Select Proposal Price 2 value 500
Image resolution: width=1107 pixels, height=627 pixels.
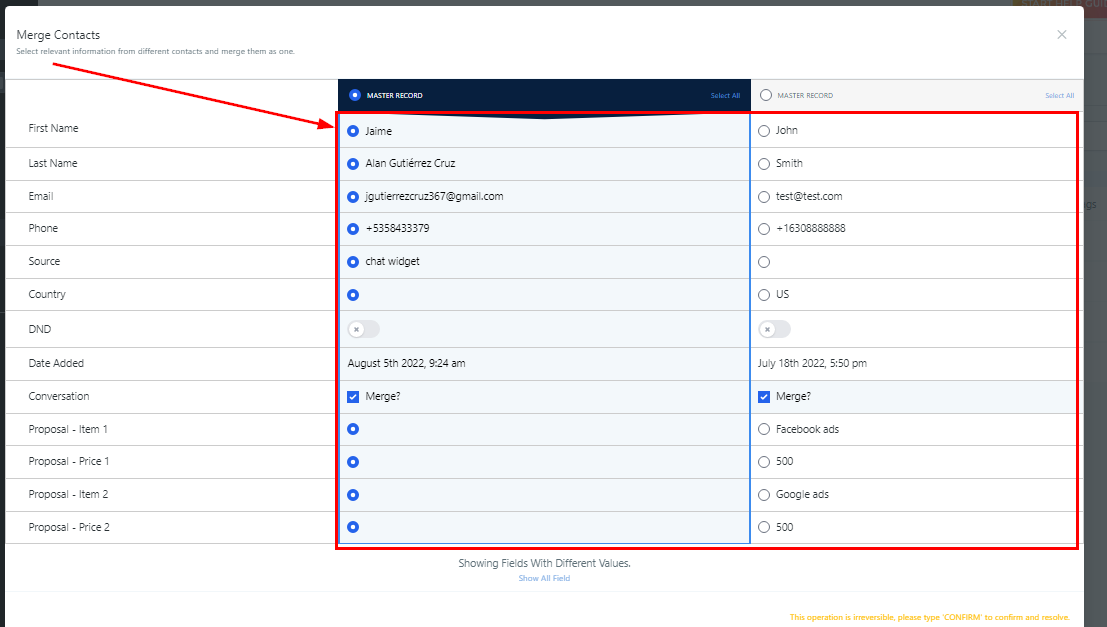coord(764,527)
